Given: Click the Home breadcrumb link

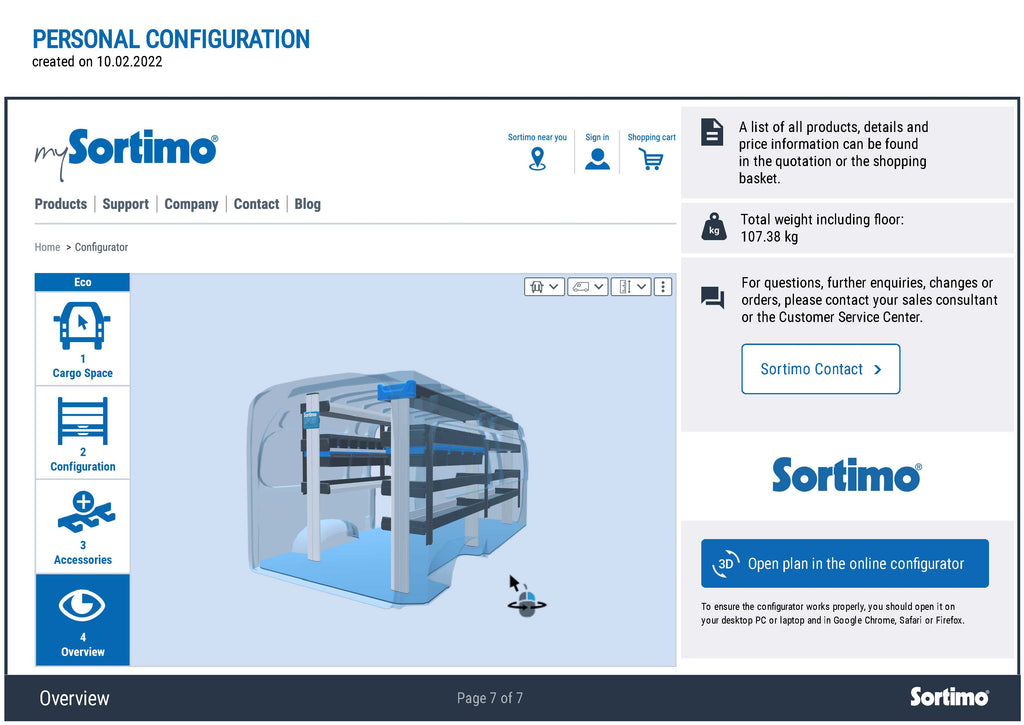Looking at the screenshot, I should (x=47, y=247).
